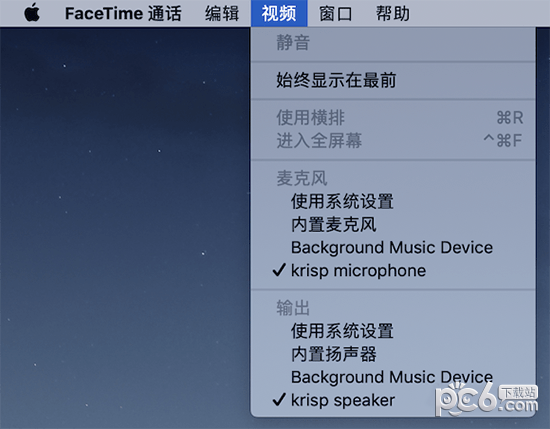Pick Background Music Device under 麦克风
The image size is (550, 429).
(393, 248)
